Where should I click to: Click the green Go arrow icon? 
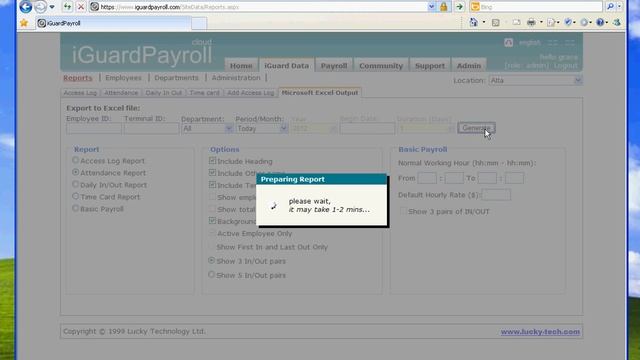[x=459, y=7]
